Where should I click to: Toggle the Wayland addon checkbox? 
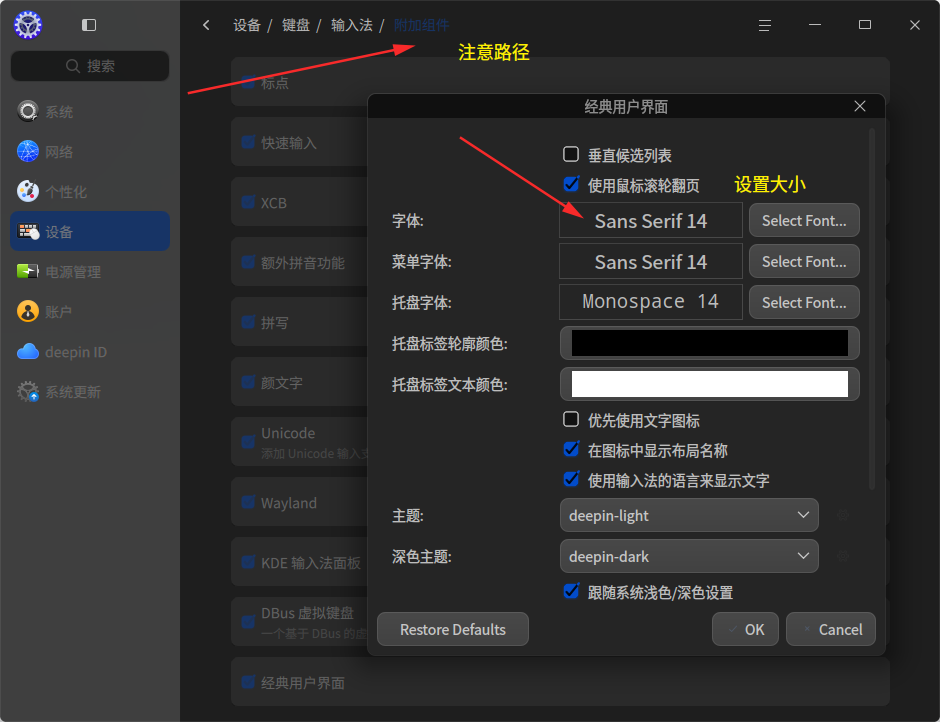pyautogui.click(x=248, y=502)
